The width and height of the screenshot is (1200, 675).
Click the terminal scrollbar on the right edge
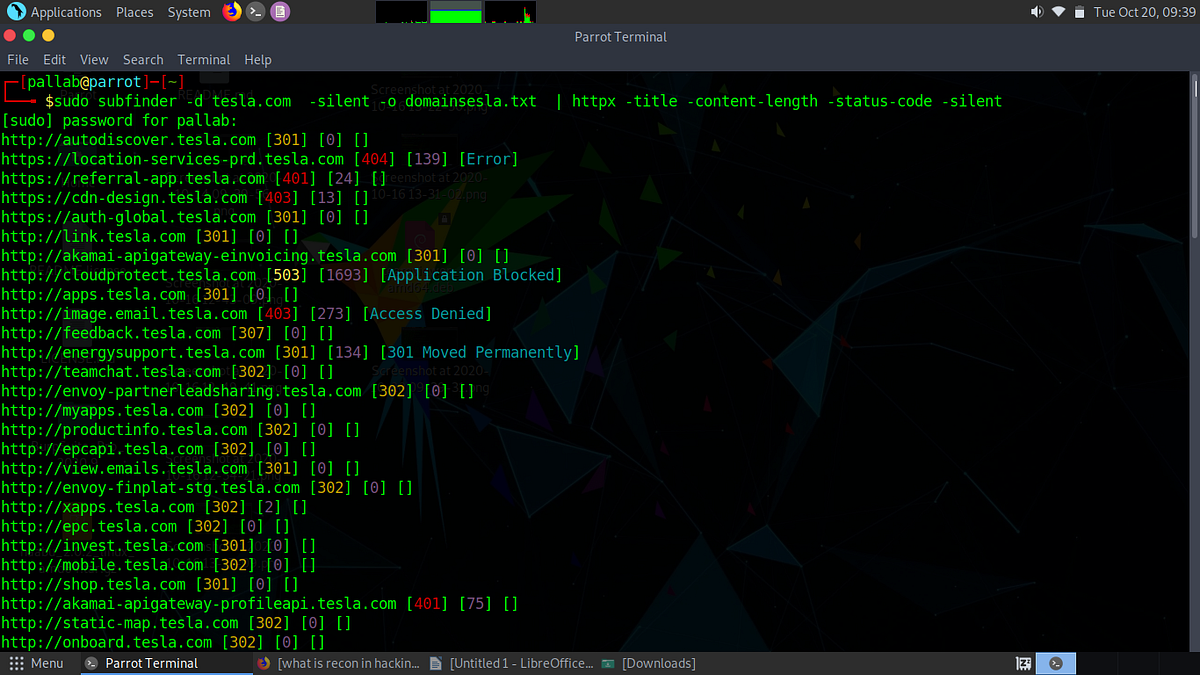(1192, 300)
